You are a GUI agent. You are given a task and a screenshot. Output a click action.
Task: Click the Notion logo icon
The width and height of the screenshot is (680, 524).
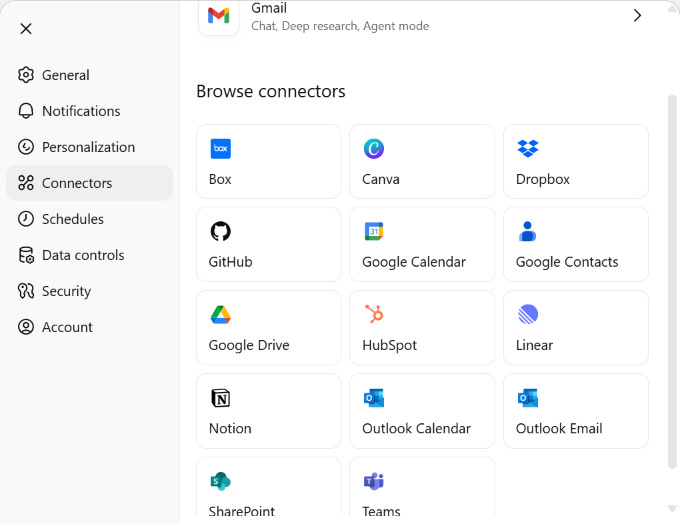pos(221,398)
